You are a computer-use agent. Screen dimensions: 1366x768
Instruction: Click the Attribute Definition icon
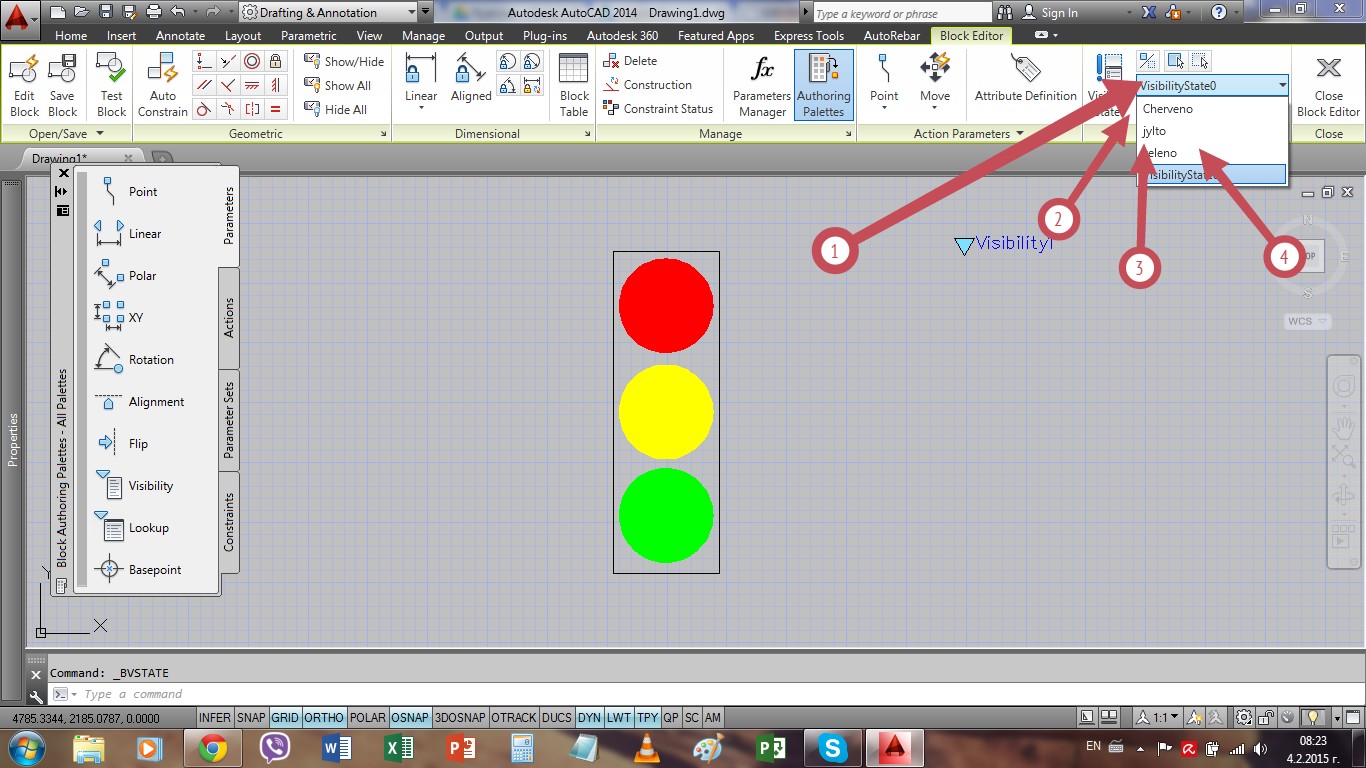click(x=1026, y=69)
